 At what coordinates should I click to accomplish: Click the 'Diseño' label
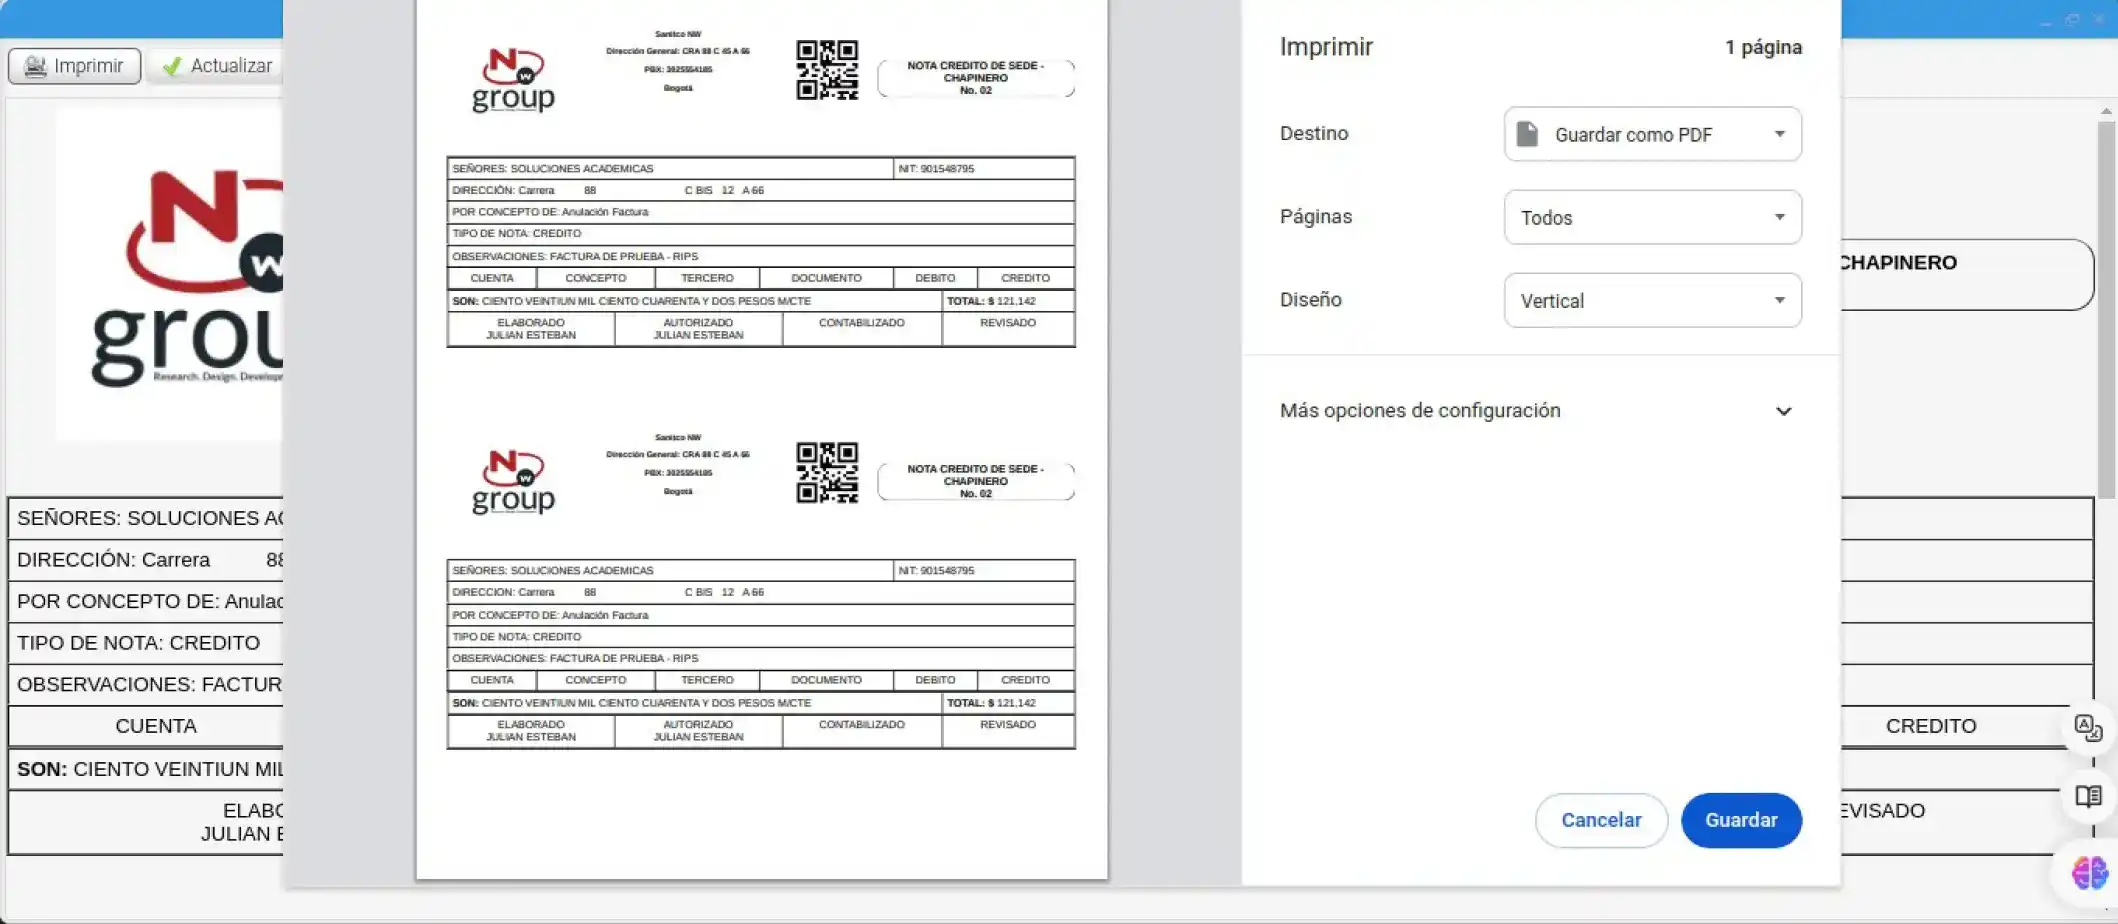pos(1311,299)
